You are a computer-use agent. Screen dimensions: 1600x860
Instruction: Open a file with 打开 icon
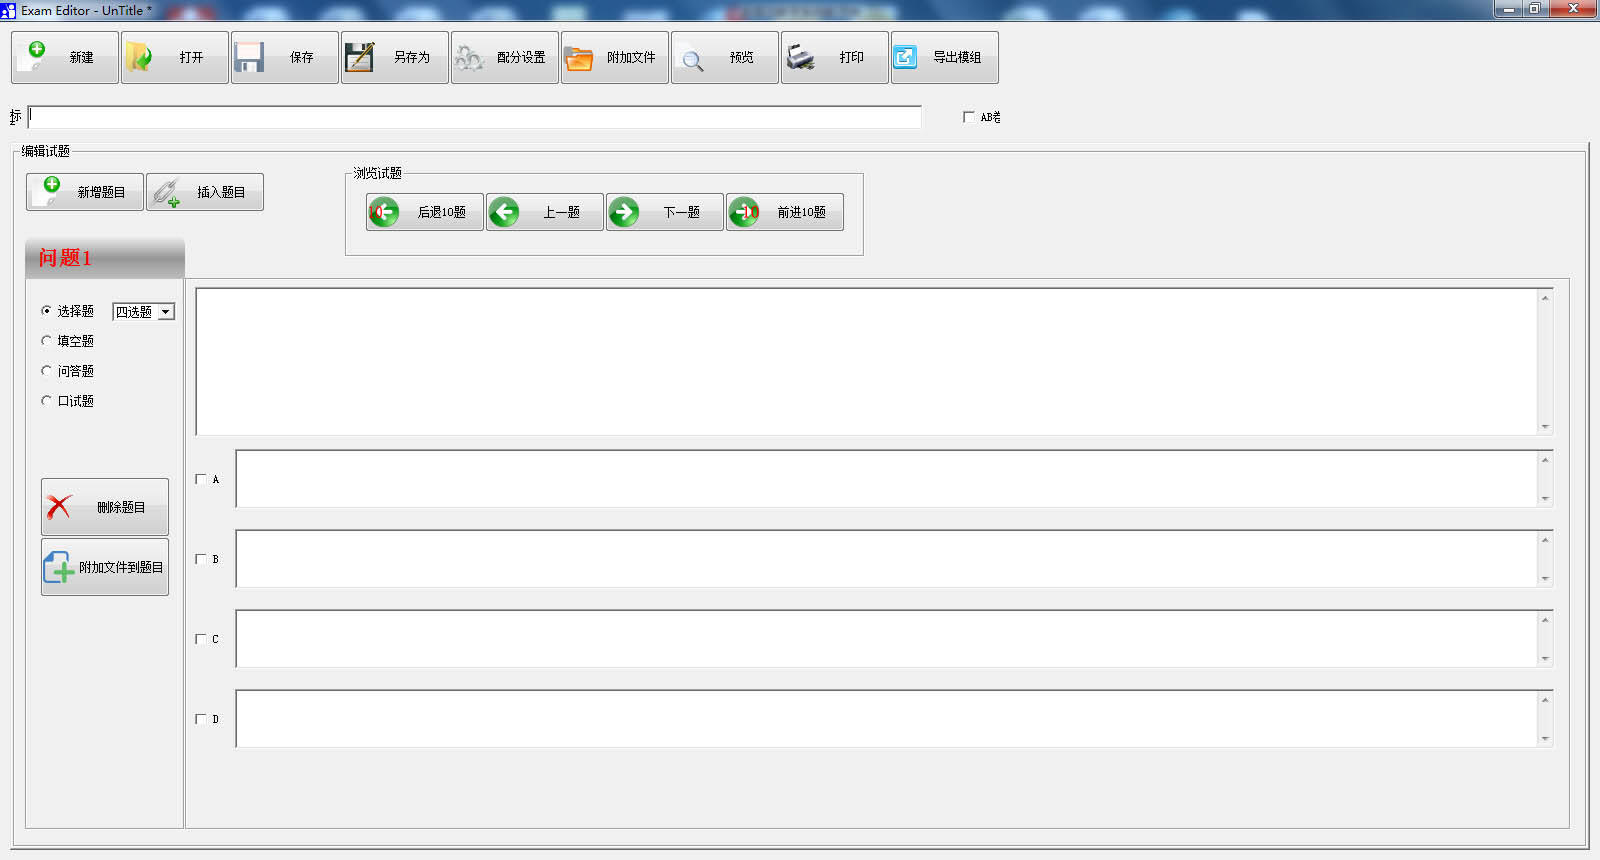140,57
